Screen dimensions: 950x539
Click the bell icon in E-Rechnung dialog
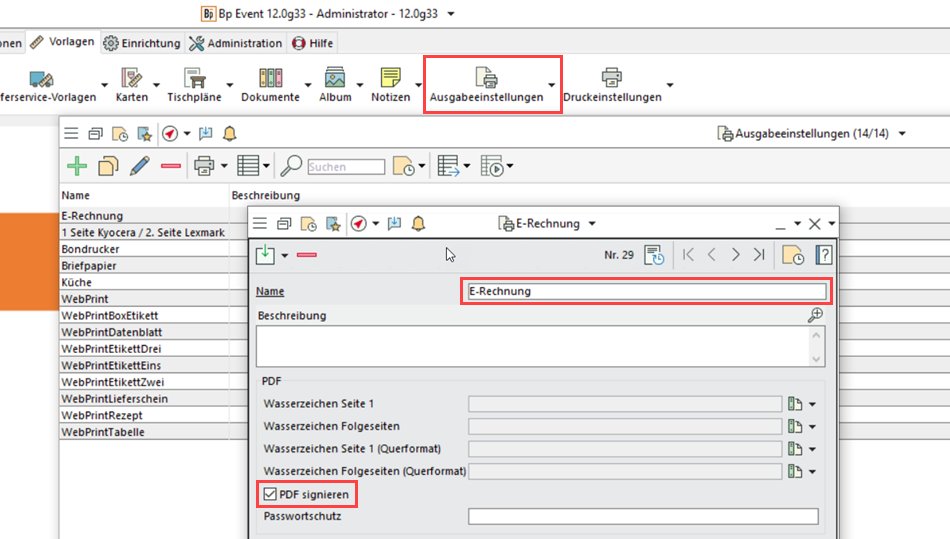pyautogui.click(x=418, y=224)
